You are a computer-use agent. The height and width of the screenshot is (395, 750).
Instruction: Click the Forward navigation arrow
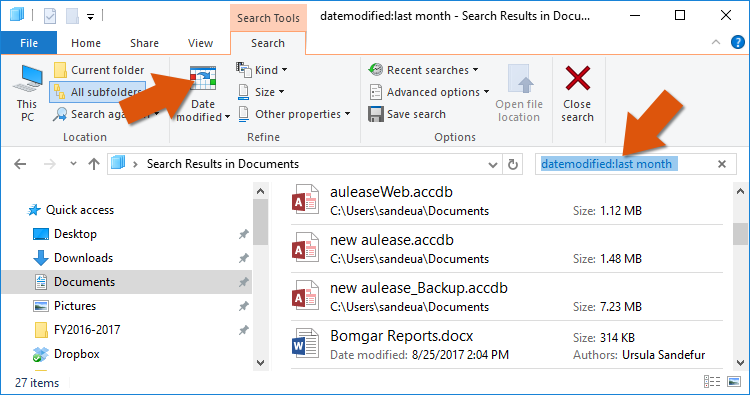[49, 164]
